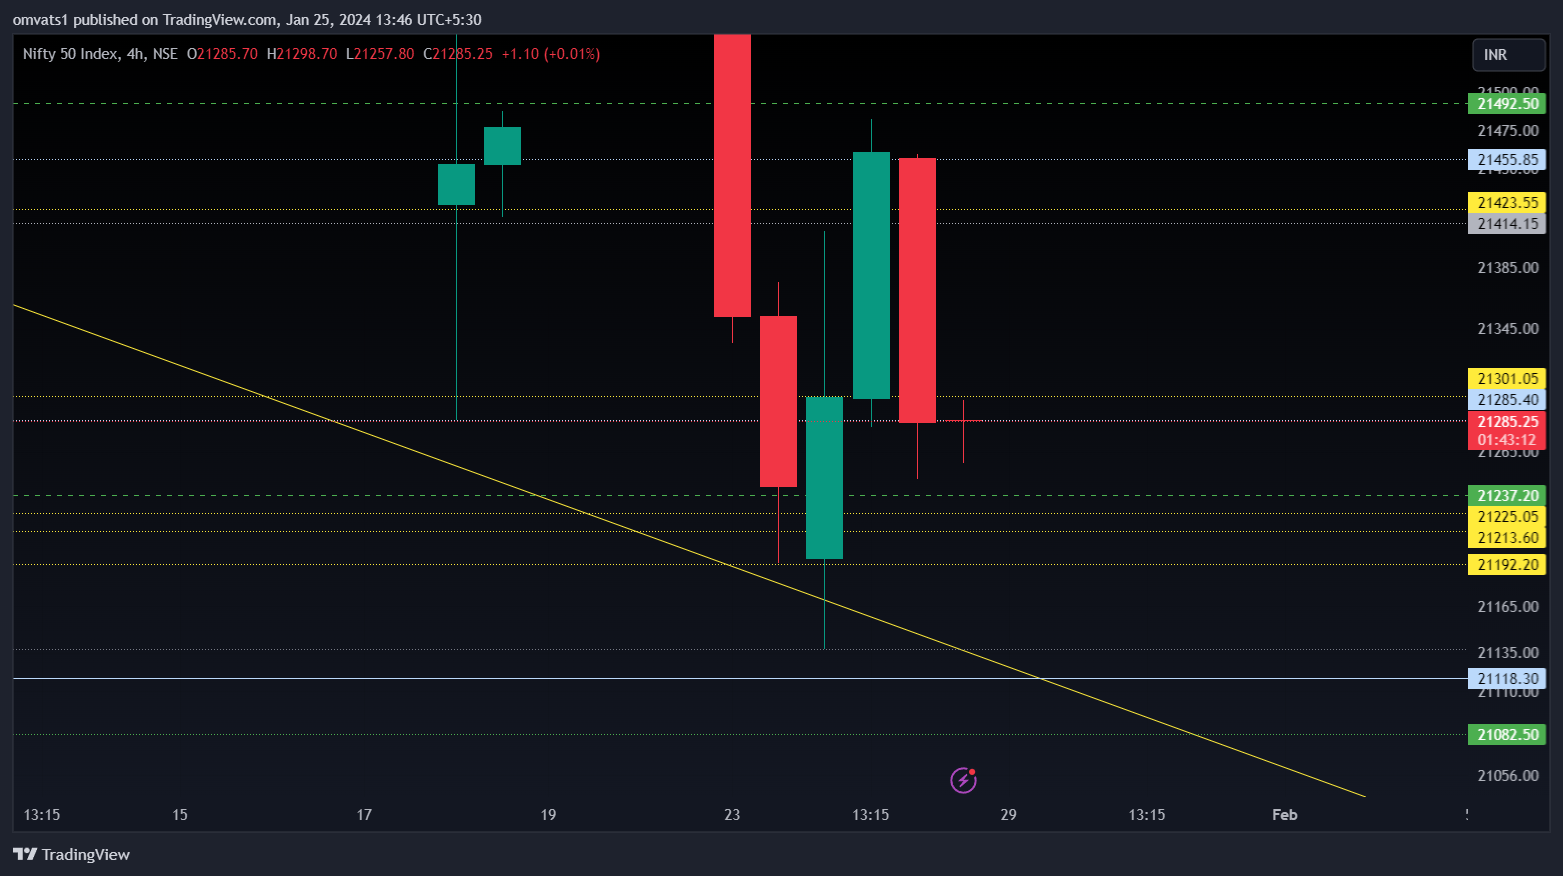This screenshot has height=876, width=1563.
Task: Select the 21414.15 gray price label
Action: tap(1507, 224)
